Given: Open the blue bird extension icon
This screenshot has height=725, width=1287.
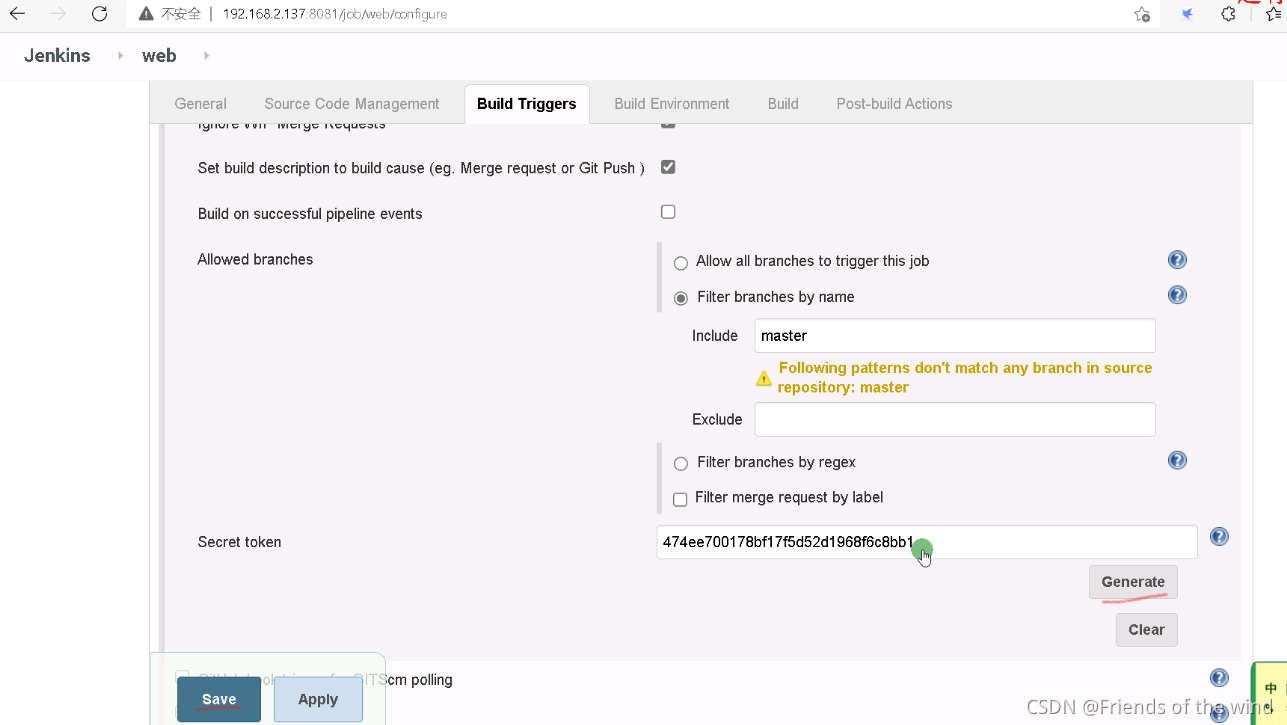Looking at the screenshot, I should (x=1187, y=14).
